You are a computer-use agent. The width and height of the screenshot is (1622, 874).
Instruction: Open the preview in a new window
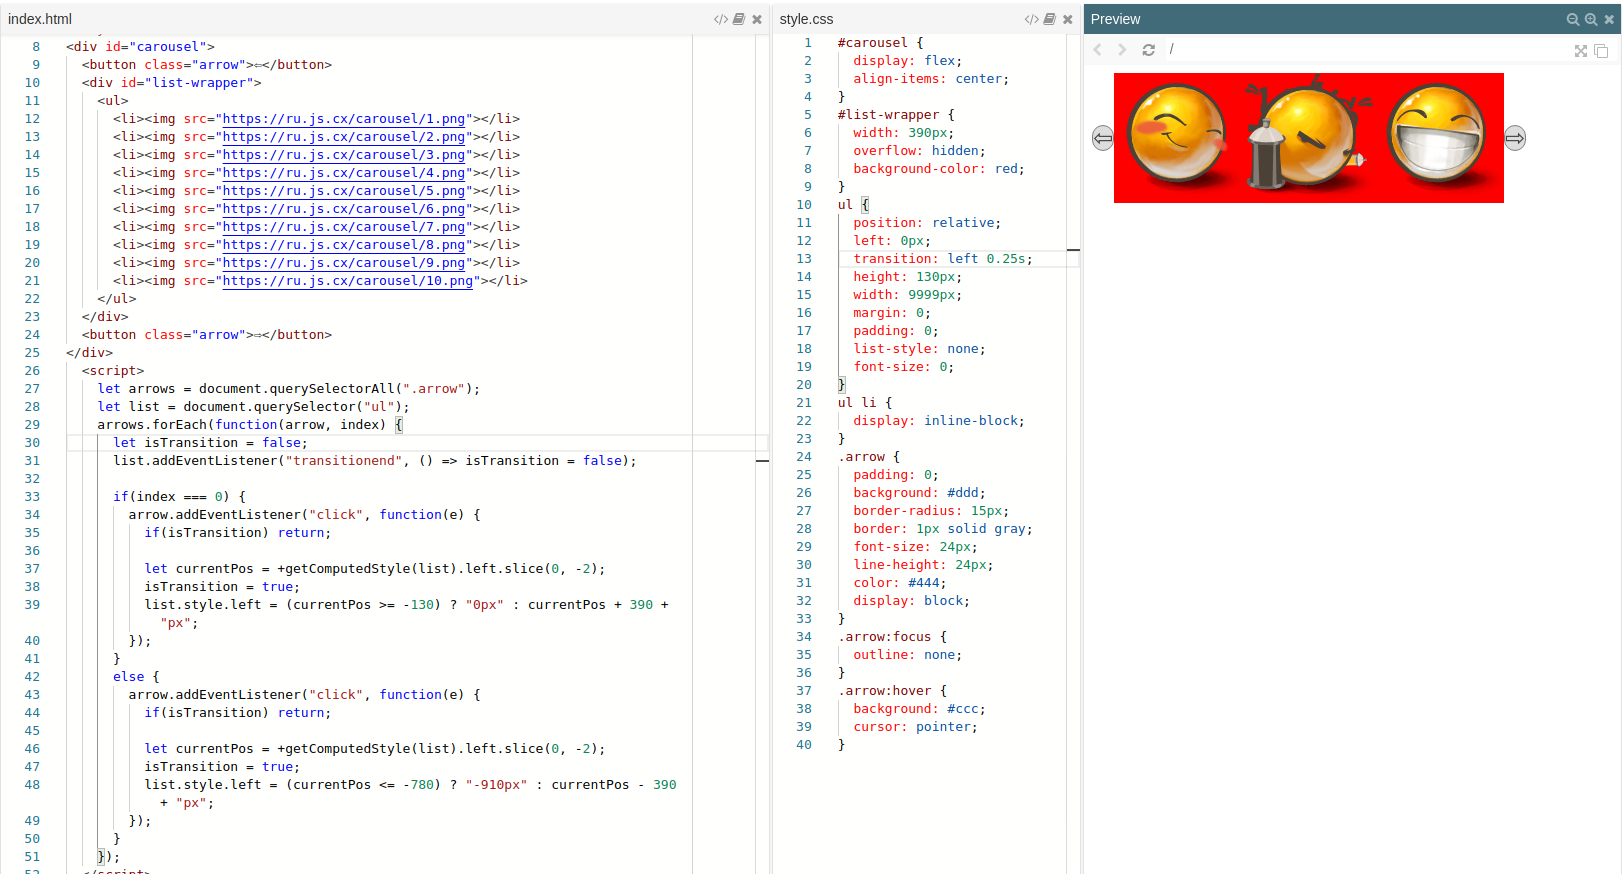(1601, 51)
